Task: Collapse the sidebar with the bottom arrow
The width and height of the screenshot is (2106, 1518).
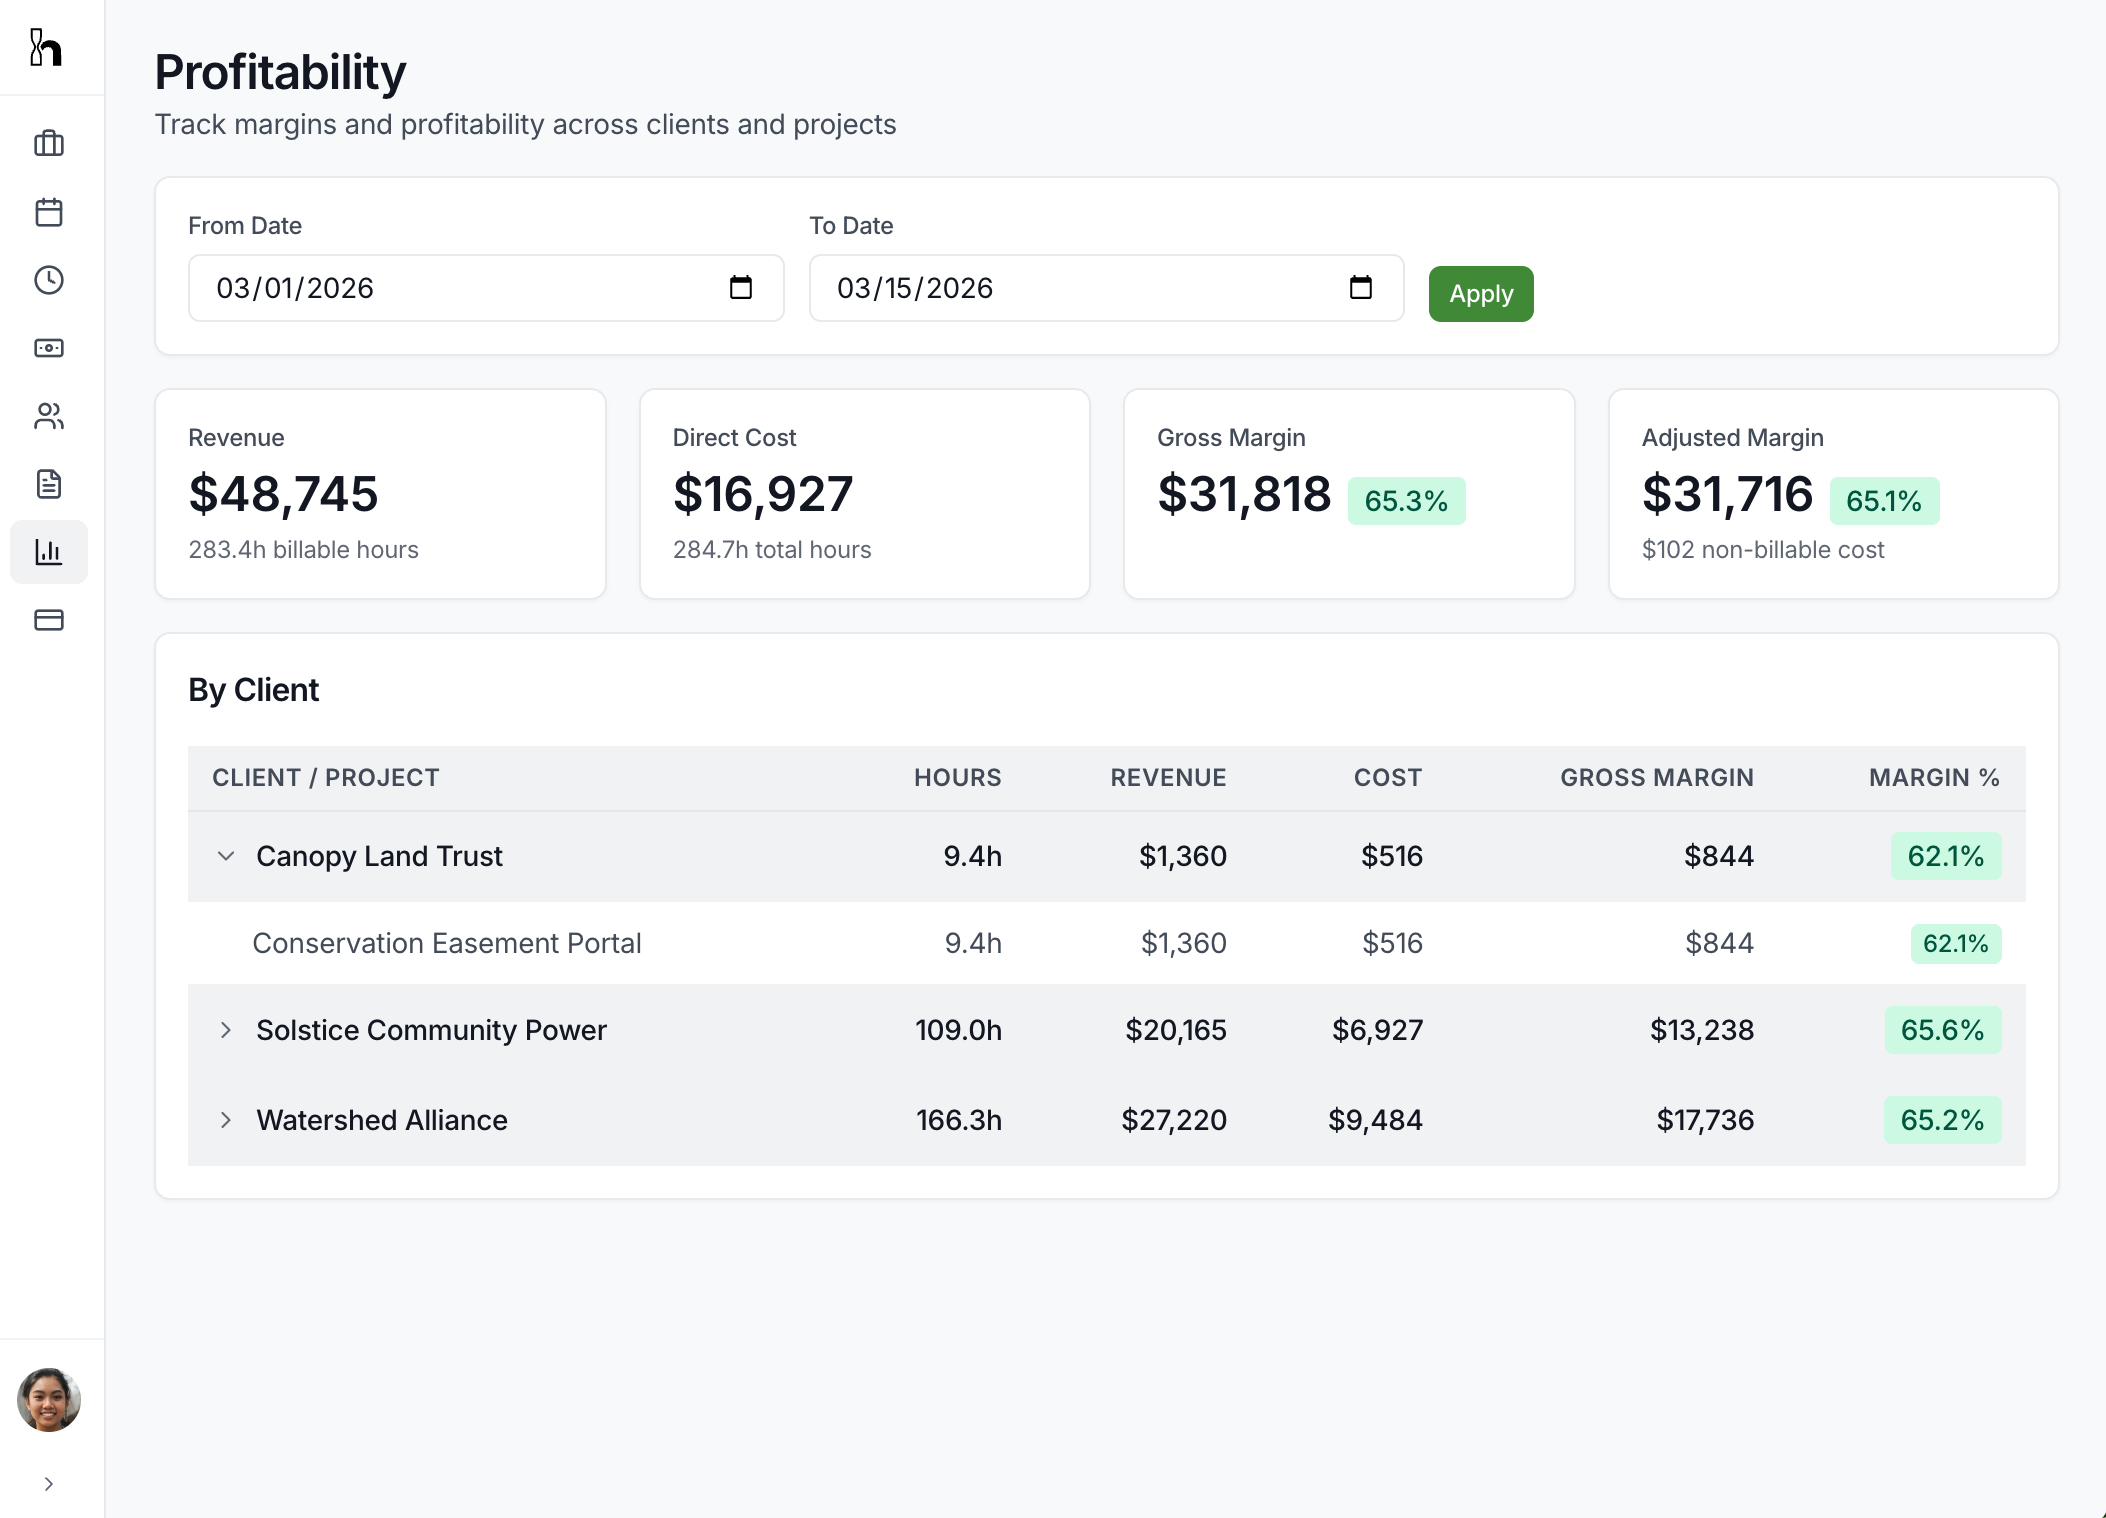Action: (49, 1484)
